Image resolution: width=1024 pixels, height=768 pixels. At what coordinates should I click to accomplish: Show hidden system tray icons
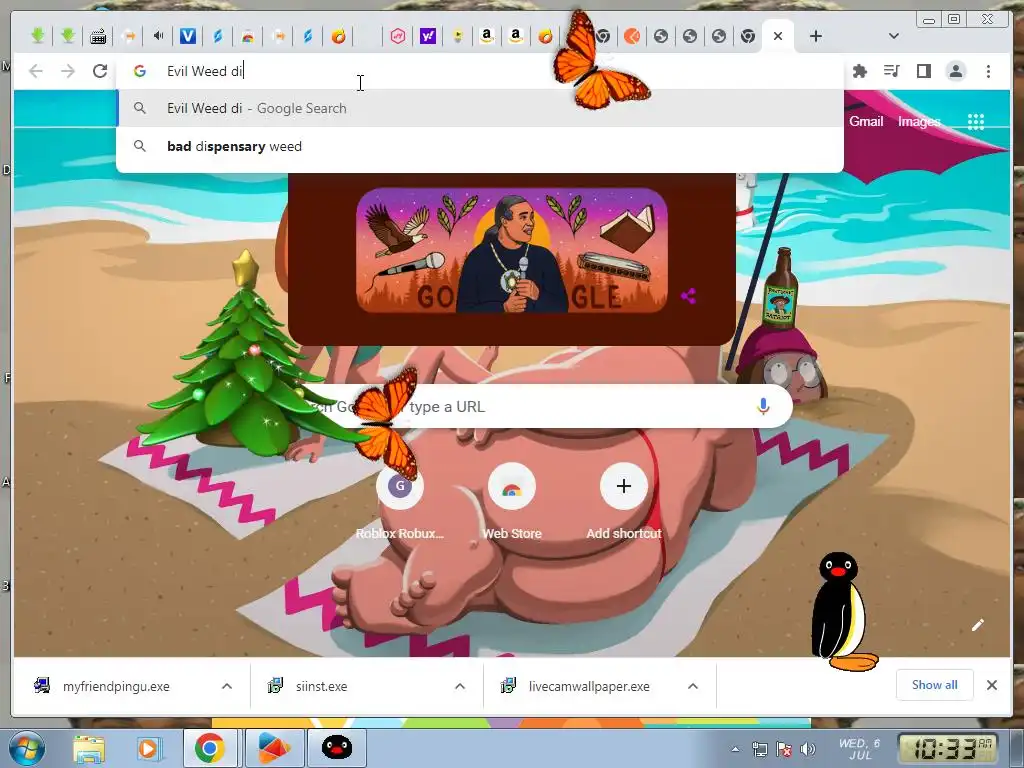[735, 749]
